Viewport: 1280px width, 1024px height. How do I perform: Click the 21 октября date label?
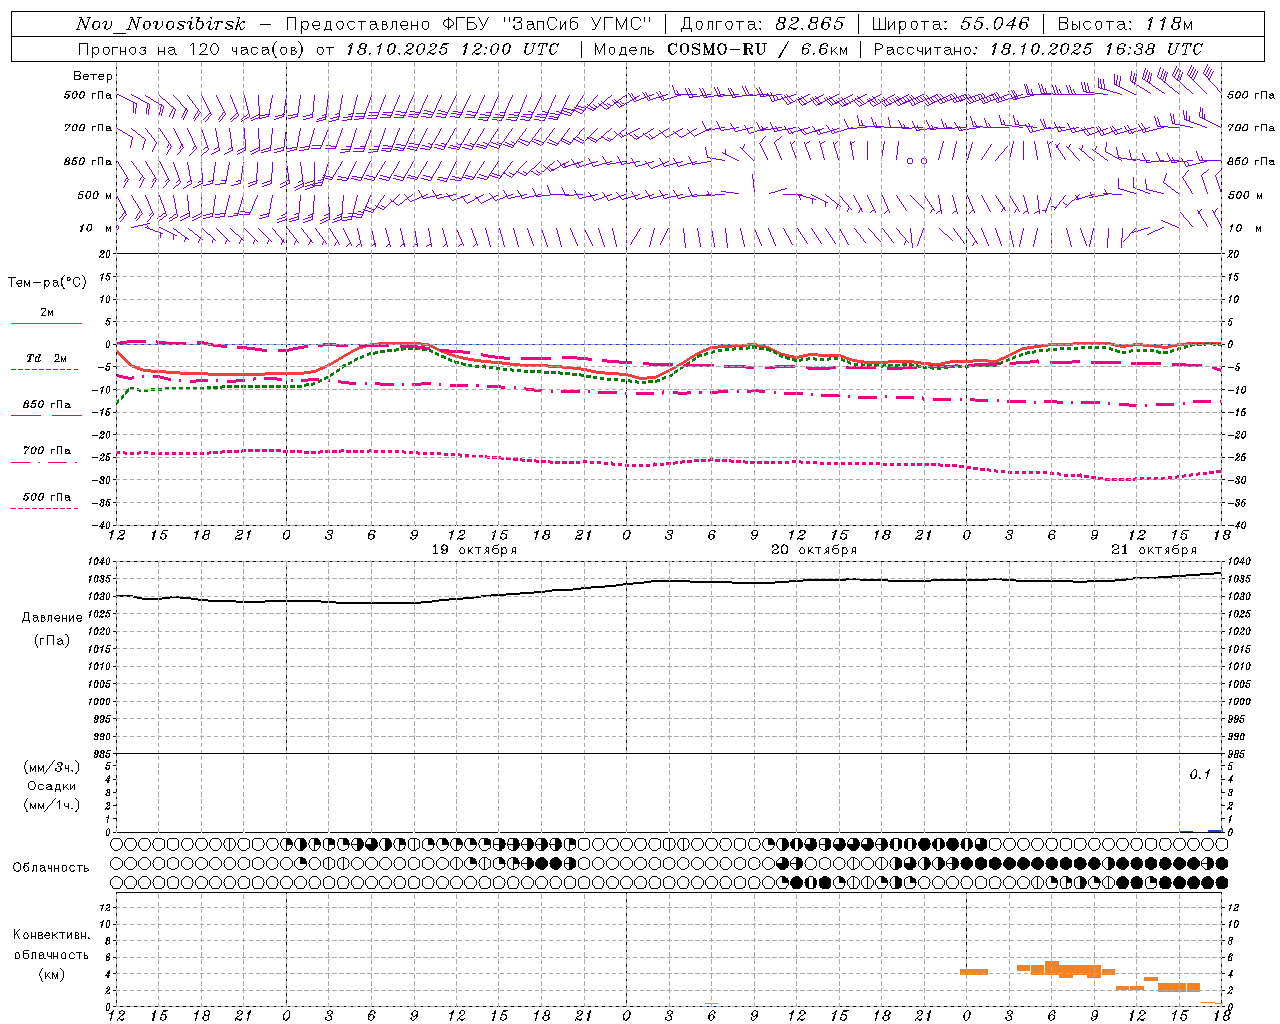1154,550
